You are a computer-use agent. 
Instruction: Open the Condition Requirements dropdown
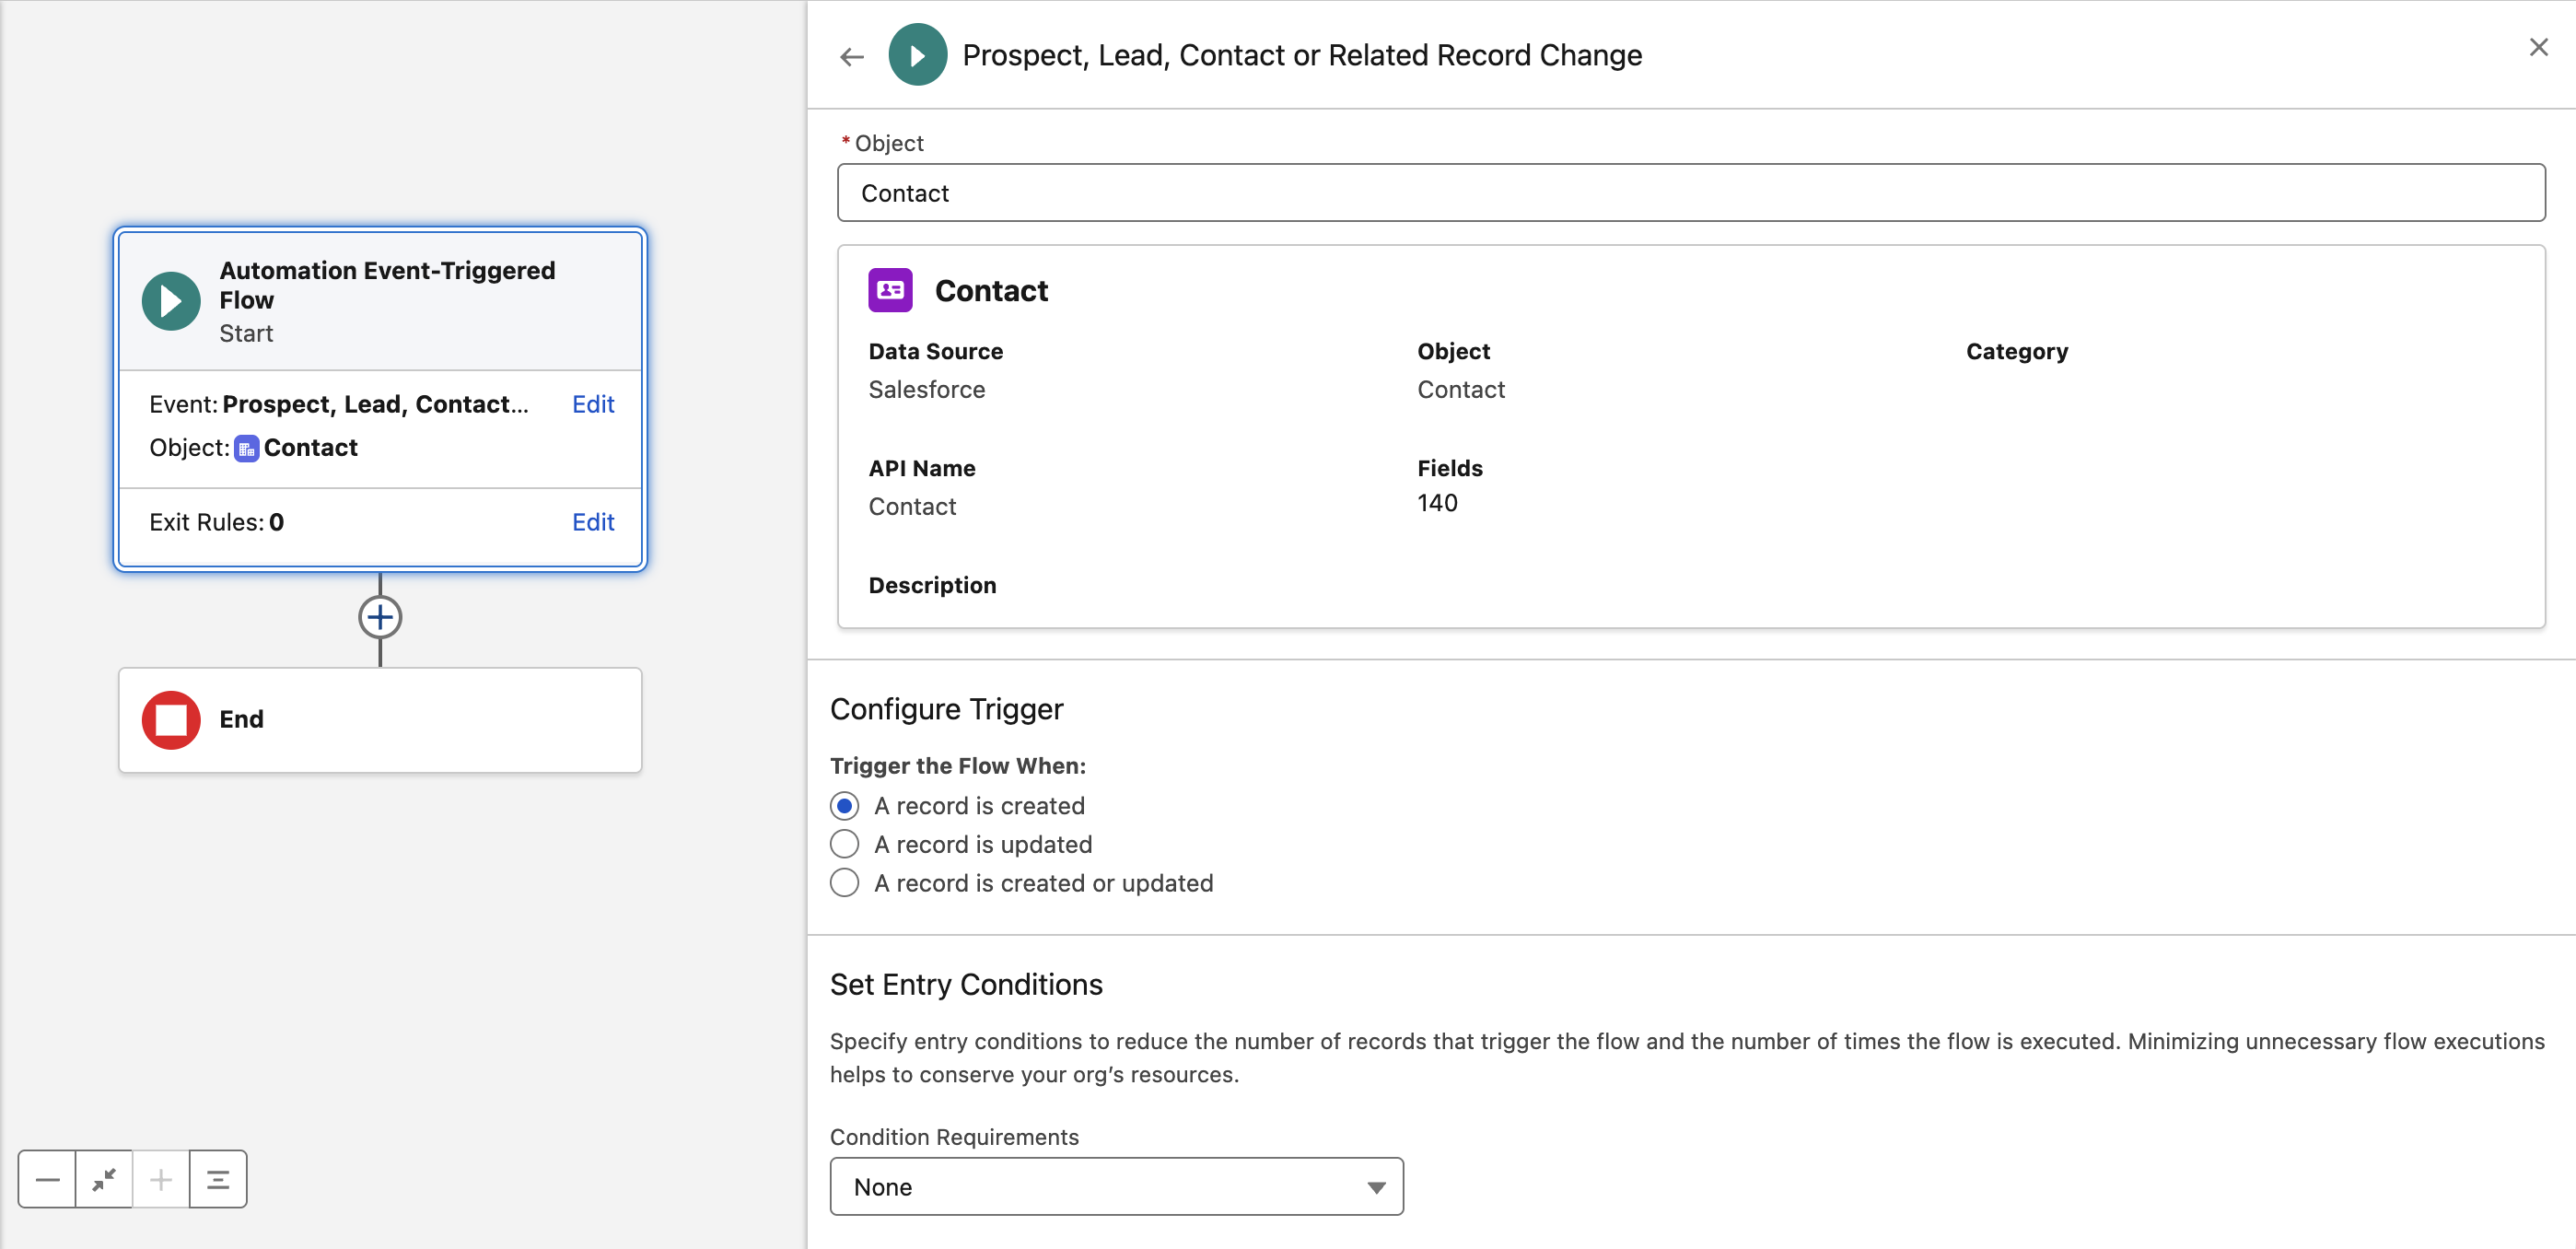1378,1186
